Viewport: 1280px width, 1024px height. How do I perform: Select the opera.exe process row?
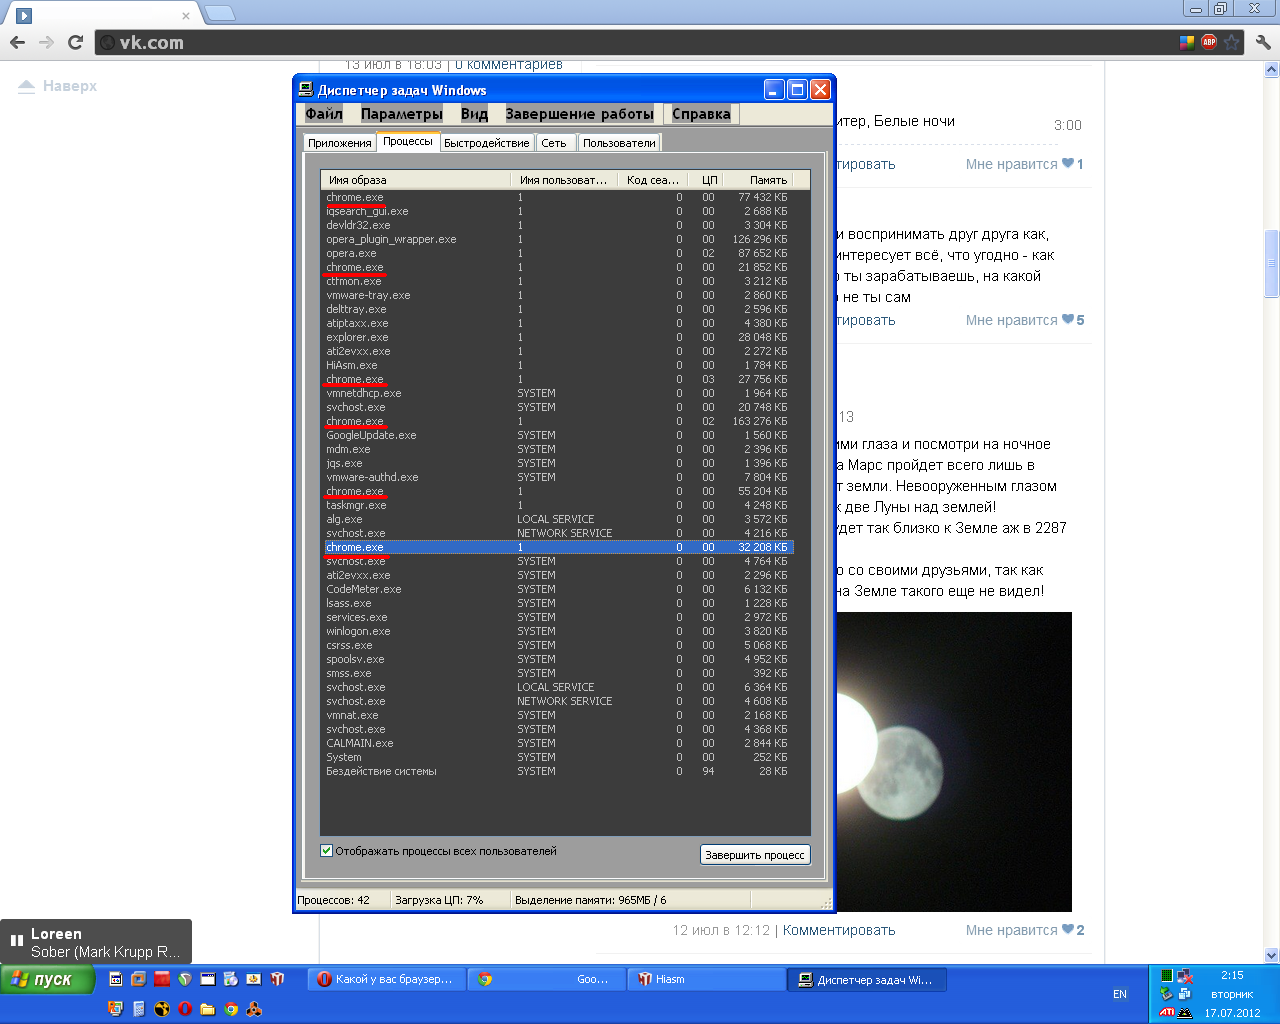click(352, 254)
